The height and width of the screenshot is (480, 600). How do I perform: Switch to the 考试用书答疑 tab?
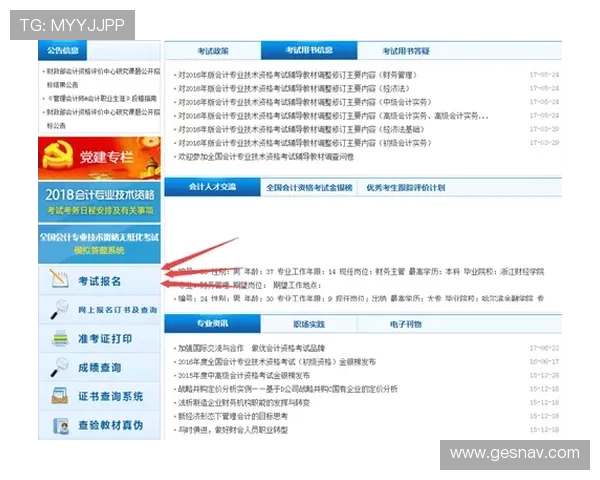click(x=406, y=51)
